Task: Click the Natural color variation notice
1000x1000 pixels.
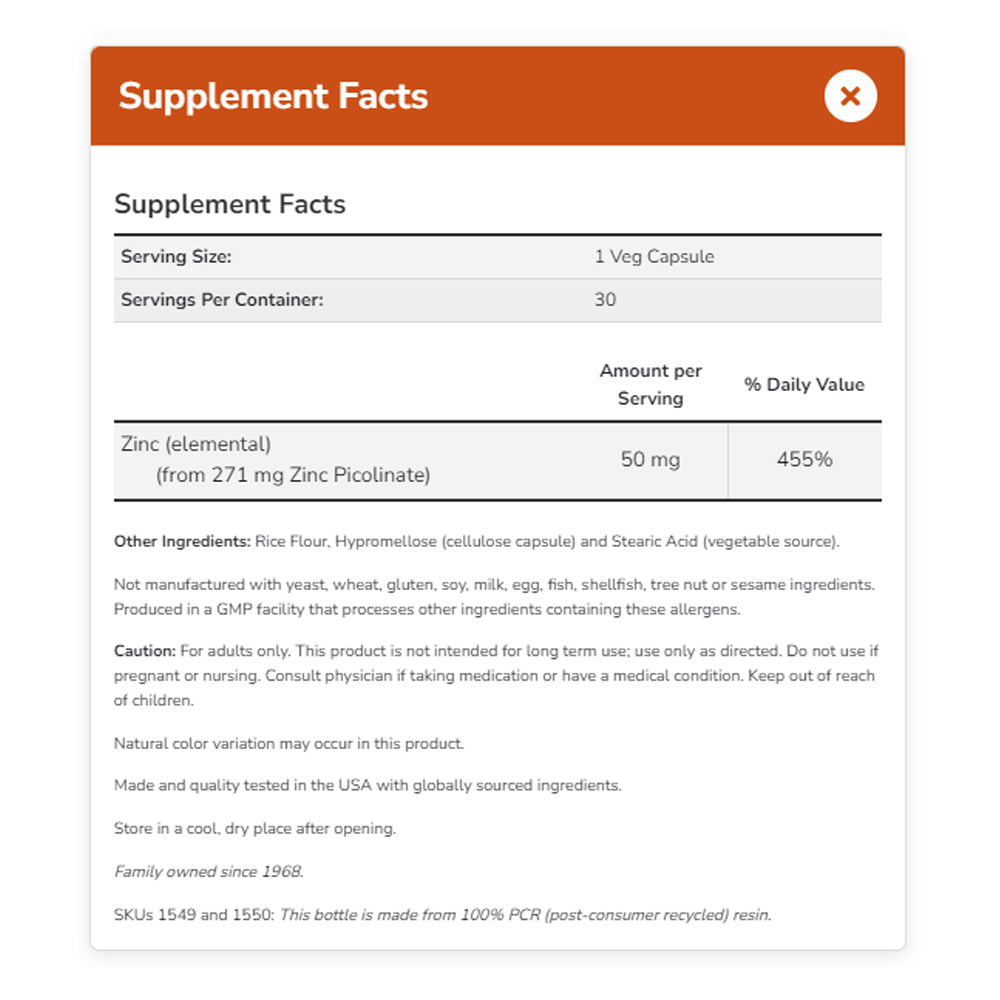Action: [x=289, y=744]
